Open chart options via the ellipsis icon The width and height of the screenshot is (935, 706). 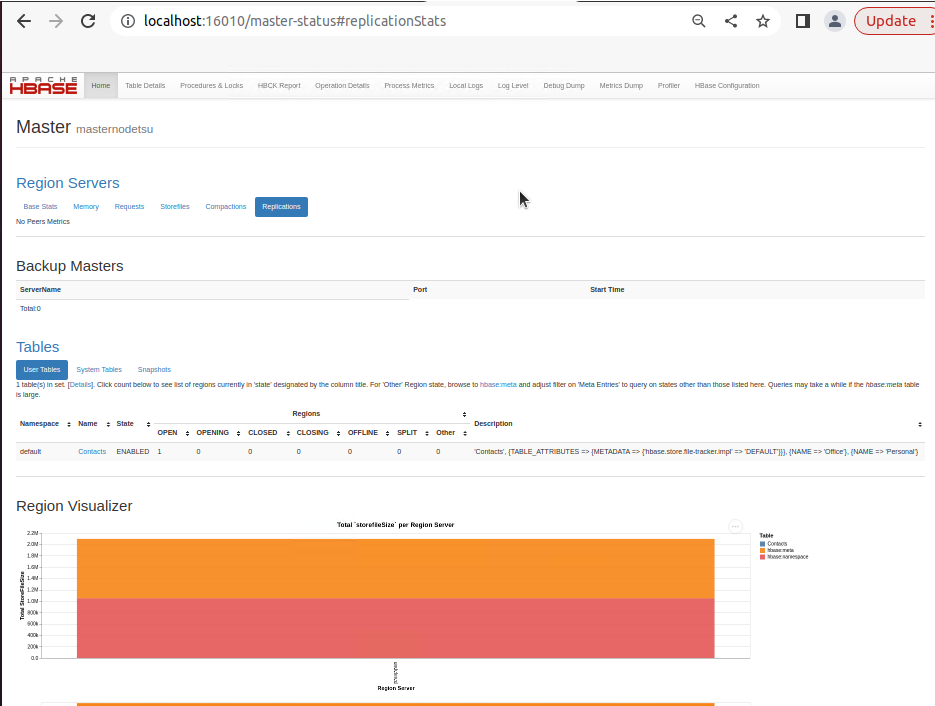(x=735, y=525)
